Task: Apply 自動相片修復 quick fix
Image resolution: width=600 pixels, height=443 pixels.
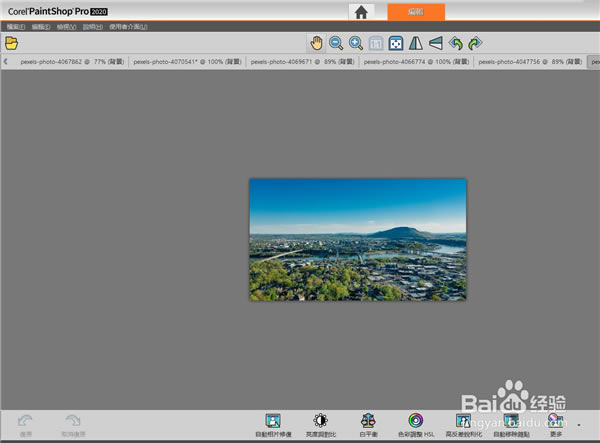Action: 272,422
